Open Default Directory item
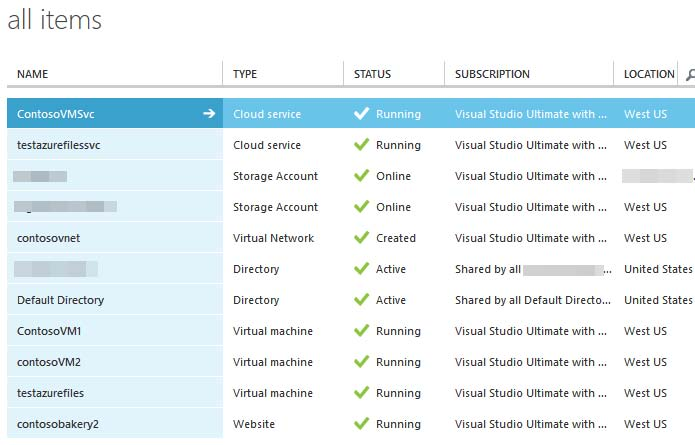Viewport: 695px width, 445px height. 60,300
